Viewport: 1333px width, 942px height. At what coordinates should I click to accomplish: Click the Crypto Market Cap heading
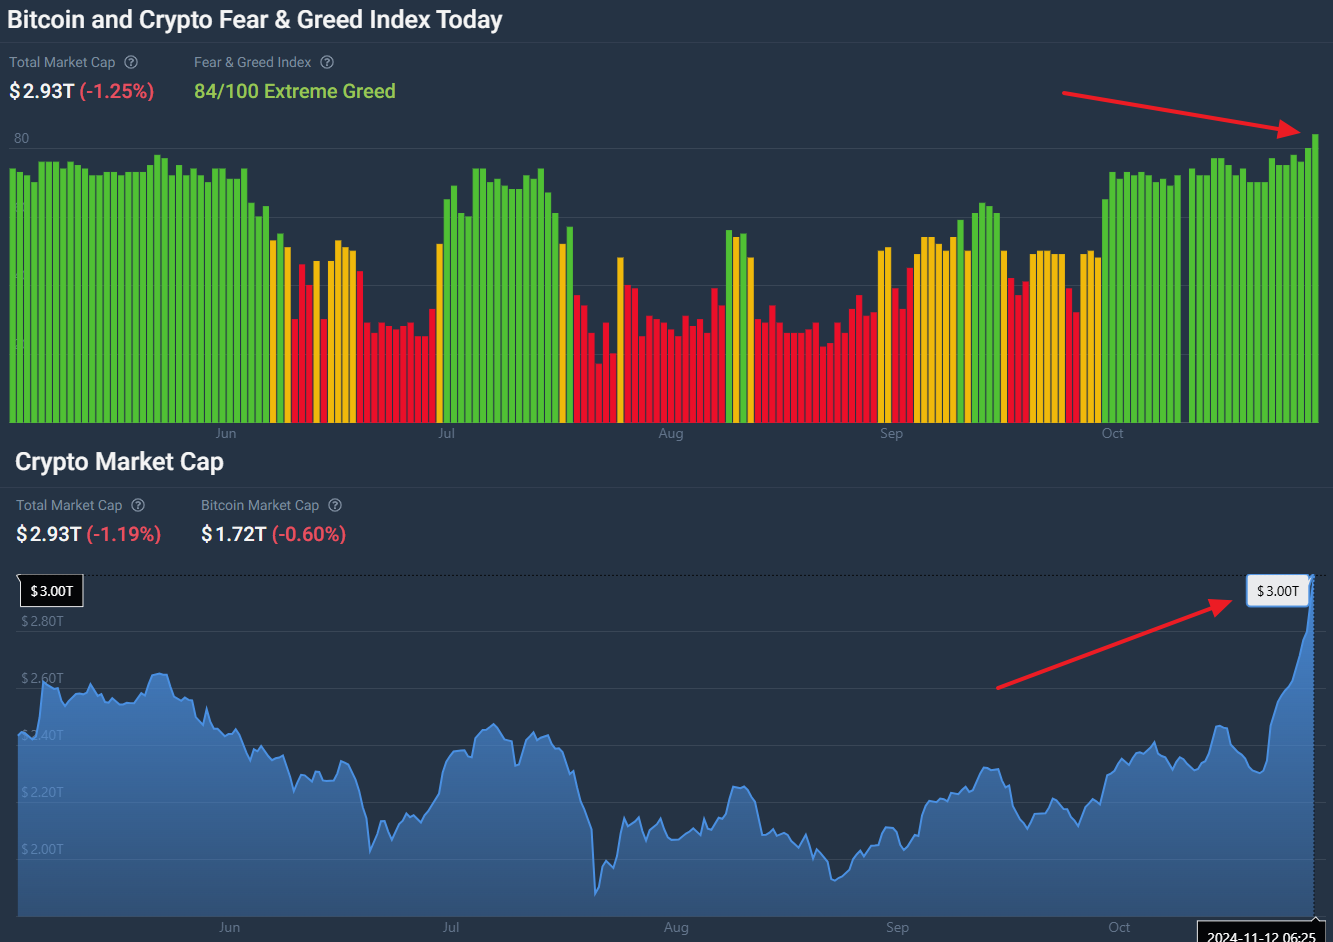pos(120,462)
